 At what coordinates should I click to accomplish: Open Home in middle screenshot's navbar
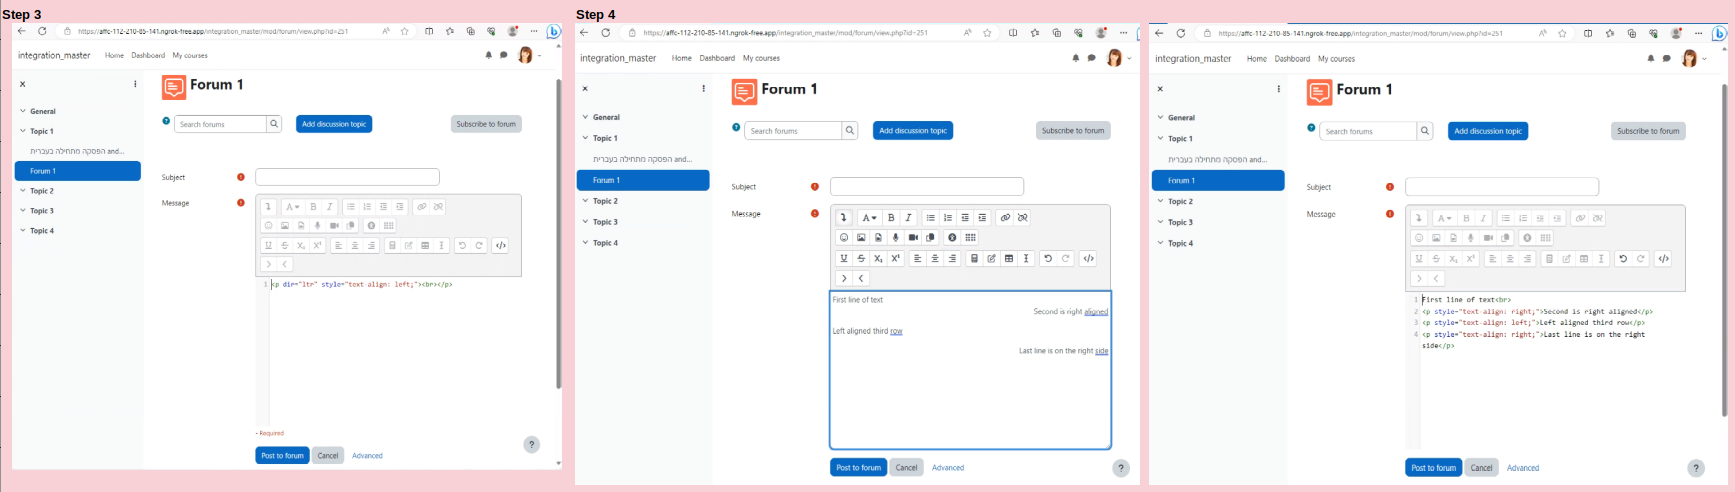[x=682, y=58]
